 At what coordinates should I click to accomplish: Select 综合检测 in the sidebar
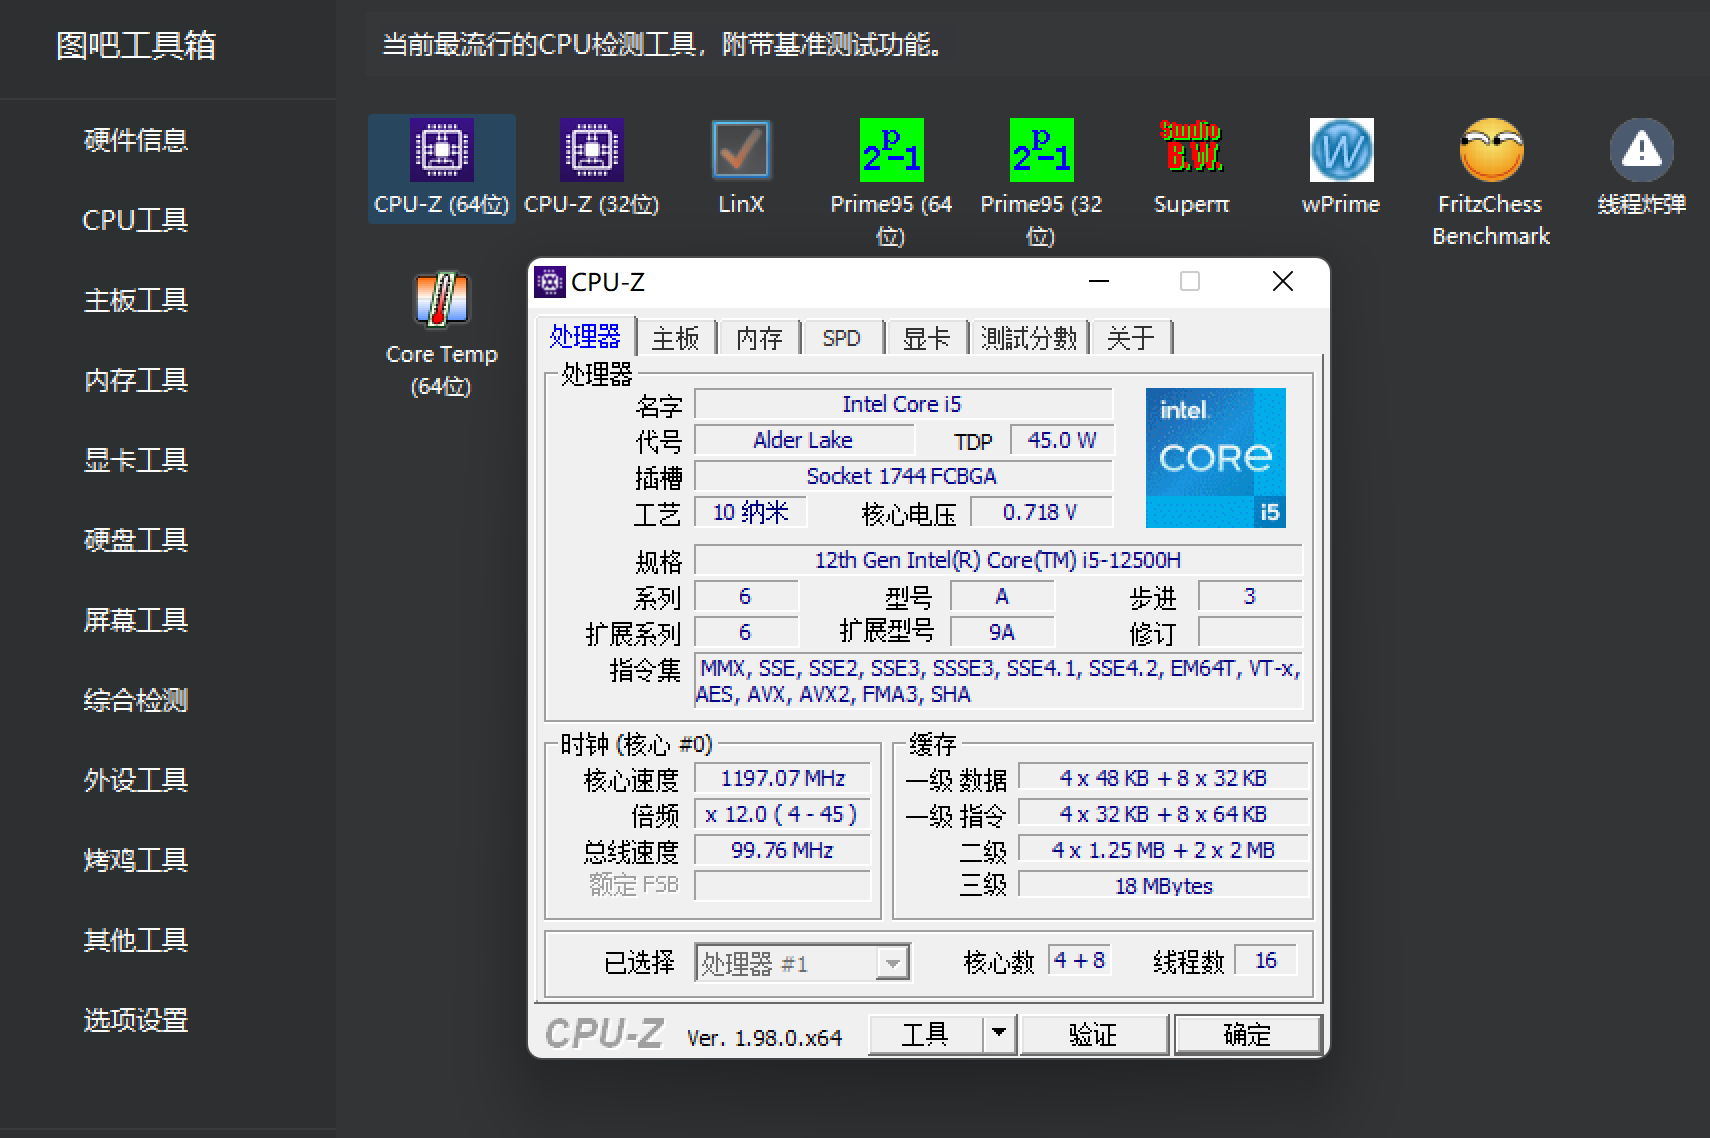(136, 700)
